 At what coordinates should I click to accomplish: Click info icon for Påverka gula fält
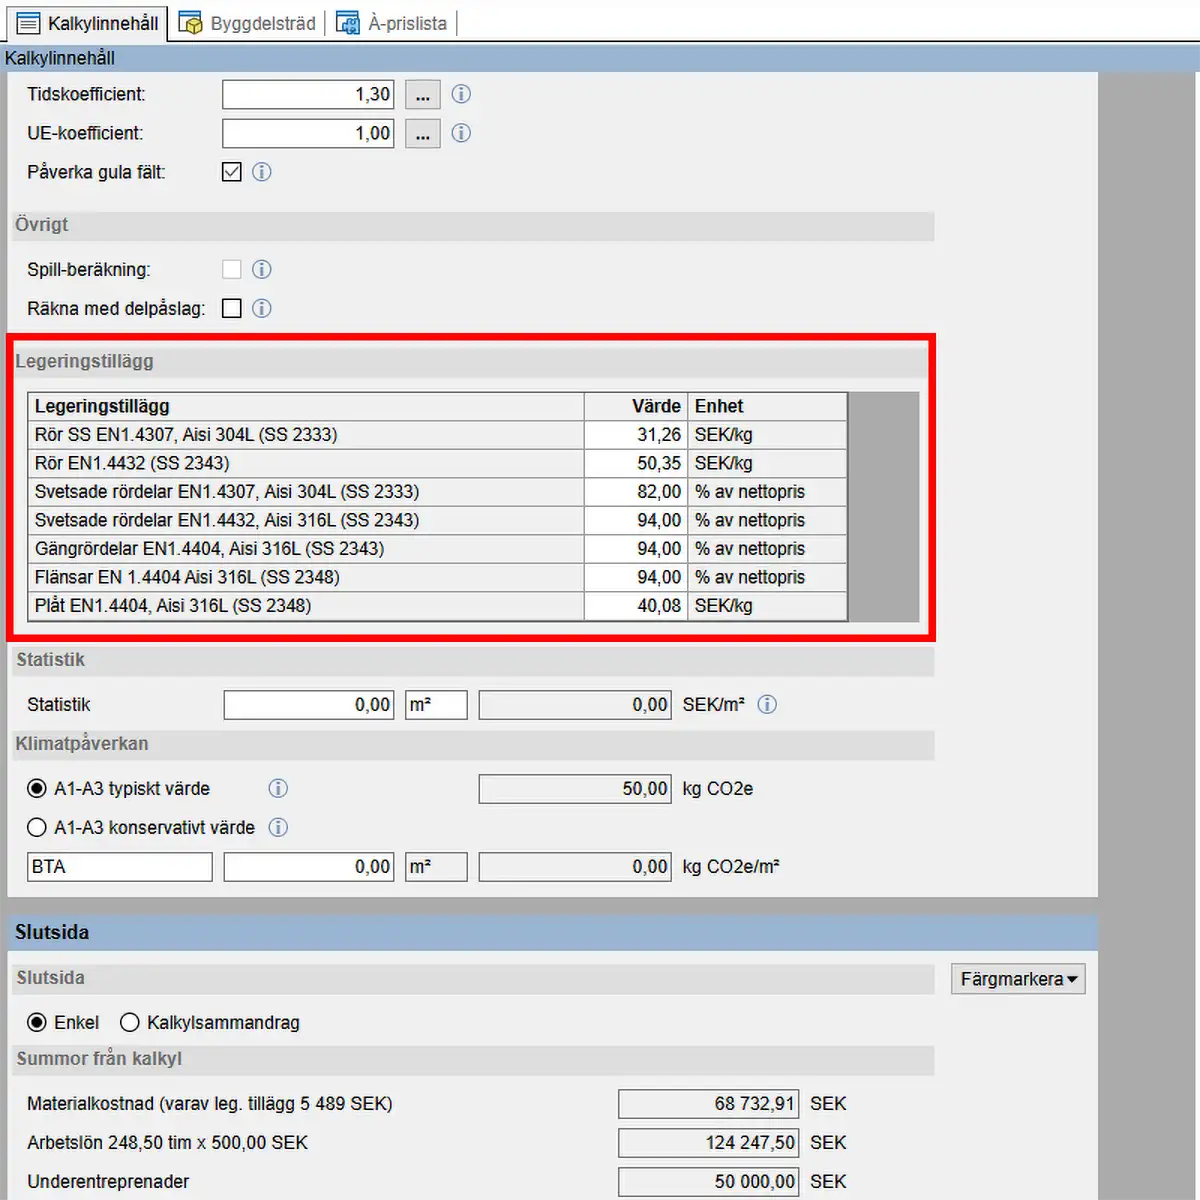click(x=262, y=172)
